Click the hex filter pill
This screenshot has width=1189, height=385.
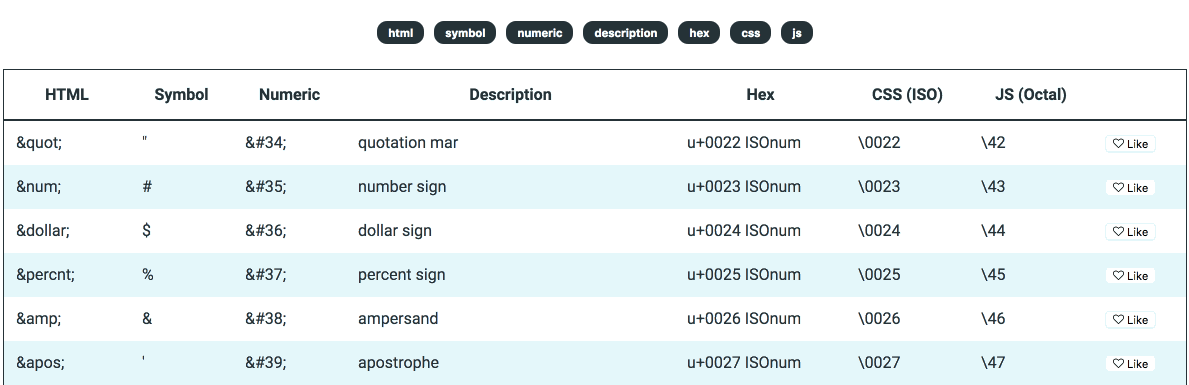[x=699, y=33]
